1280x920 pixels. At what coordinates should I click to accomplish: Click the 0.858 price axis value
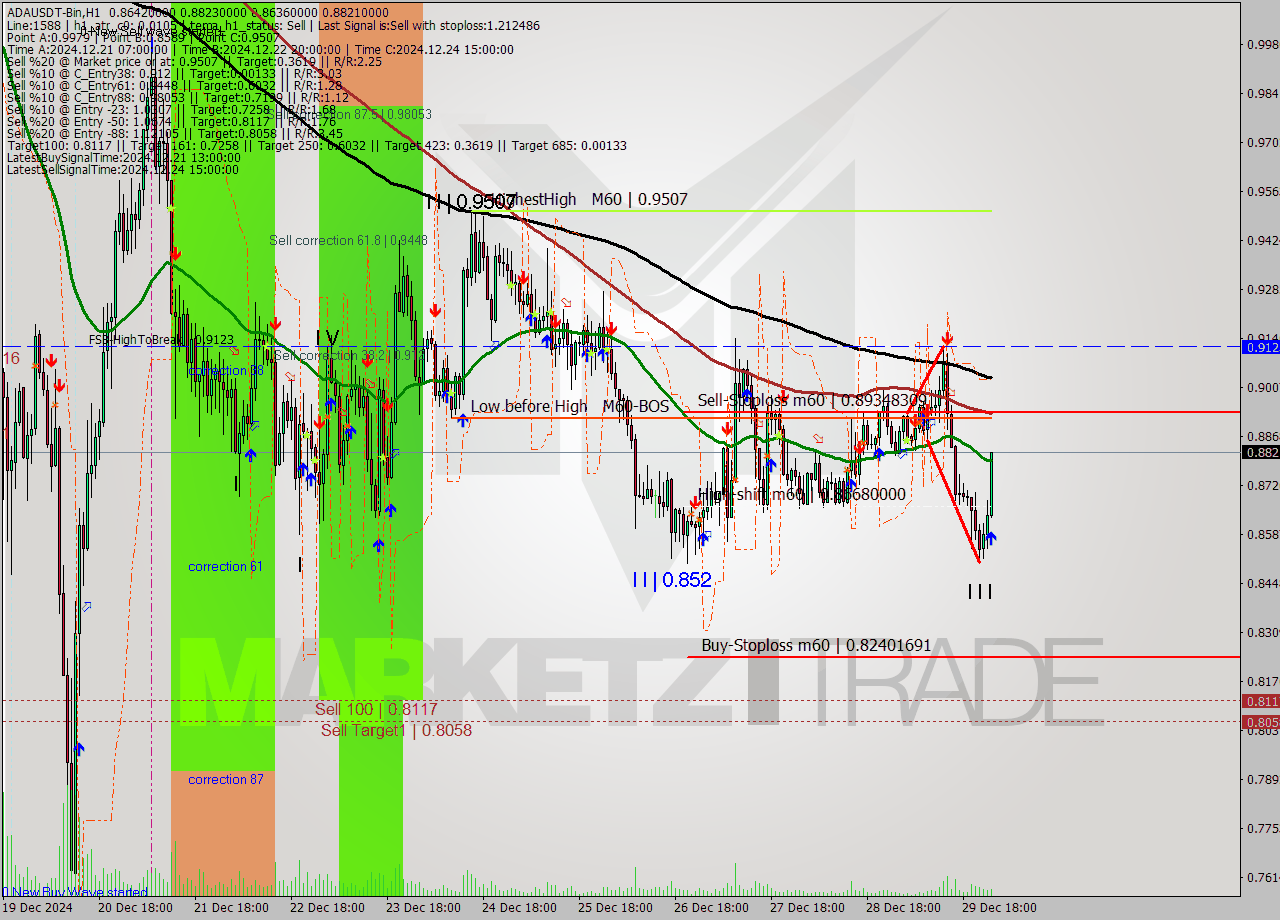coord(1262,534)
